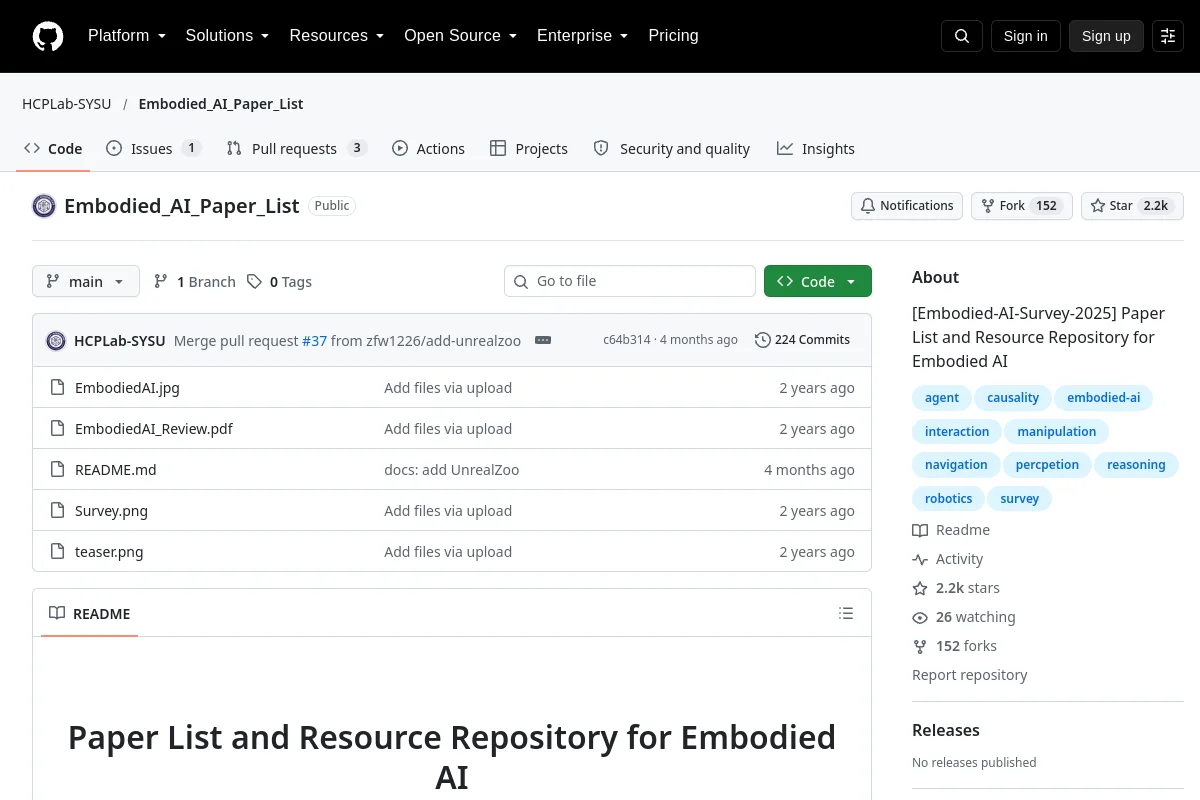Open the Report repository link
The image size is (1200, 800).
(x=970, y=675)
